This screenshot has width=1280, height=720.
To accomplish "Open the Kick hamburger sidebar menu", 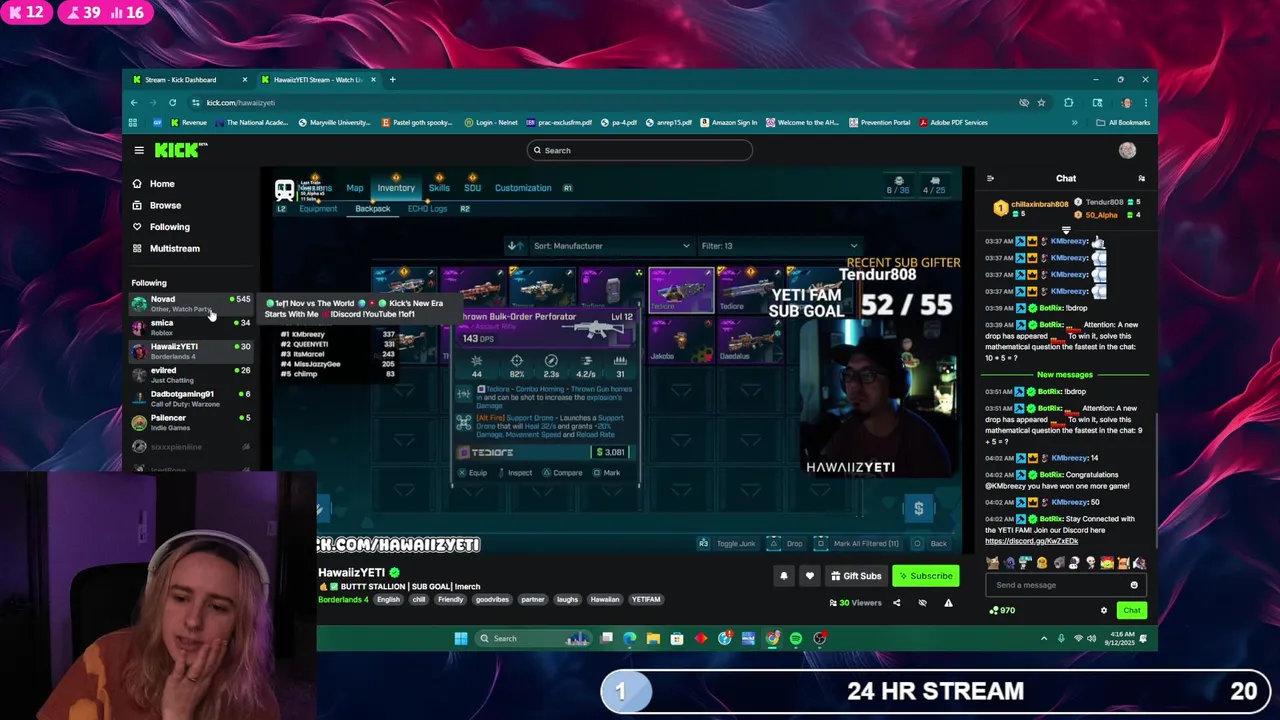I will [x=139, y=150].
